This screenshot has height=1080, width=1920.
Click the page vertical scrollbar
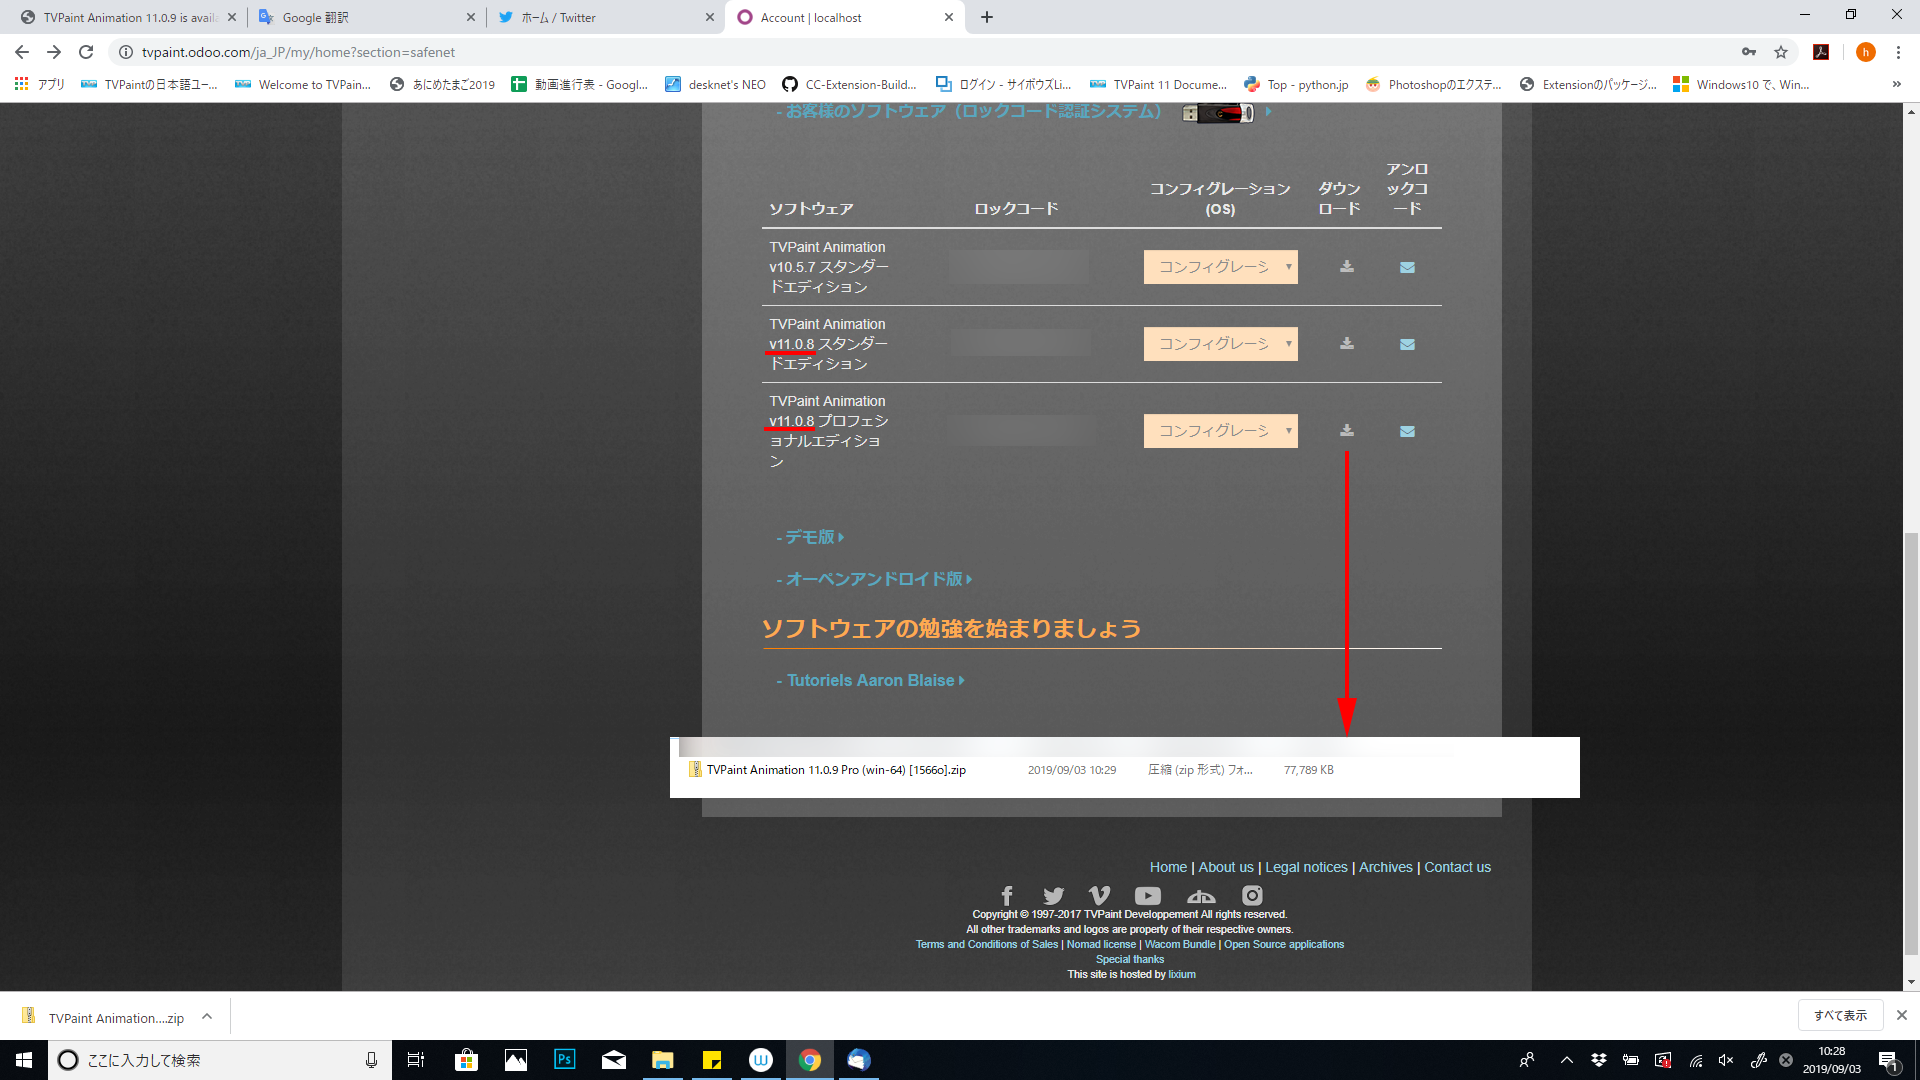(1911, 745)
